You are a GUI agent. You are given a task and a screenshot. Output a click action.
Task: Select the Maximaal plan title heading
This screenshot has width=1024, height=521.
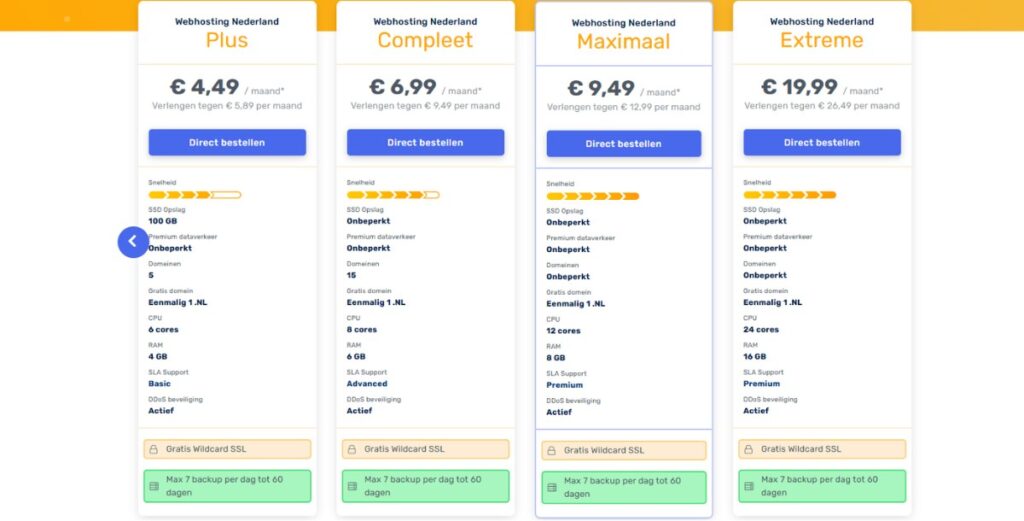pos(623,42)
